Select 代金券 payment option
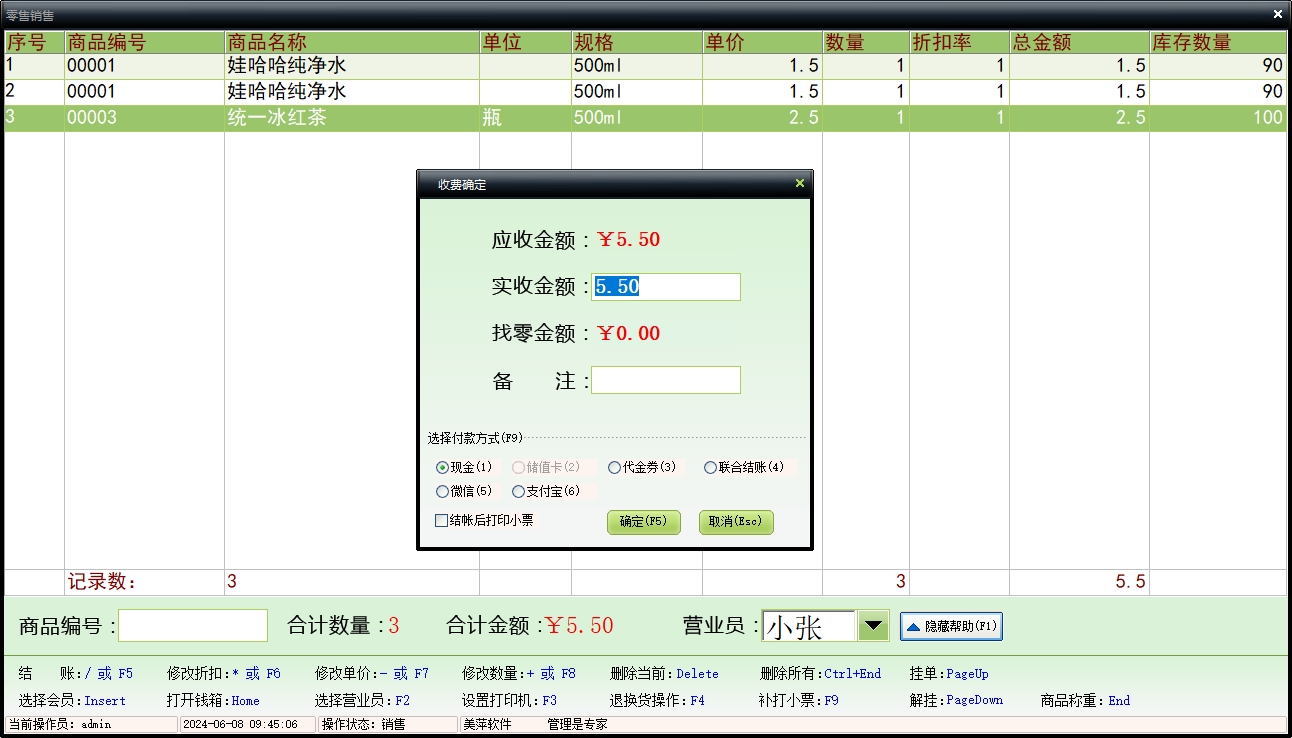Image resolution: width=1292 pixels, height=738 pixels. 615,467
